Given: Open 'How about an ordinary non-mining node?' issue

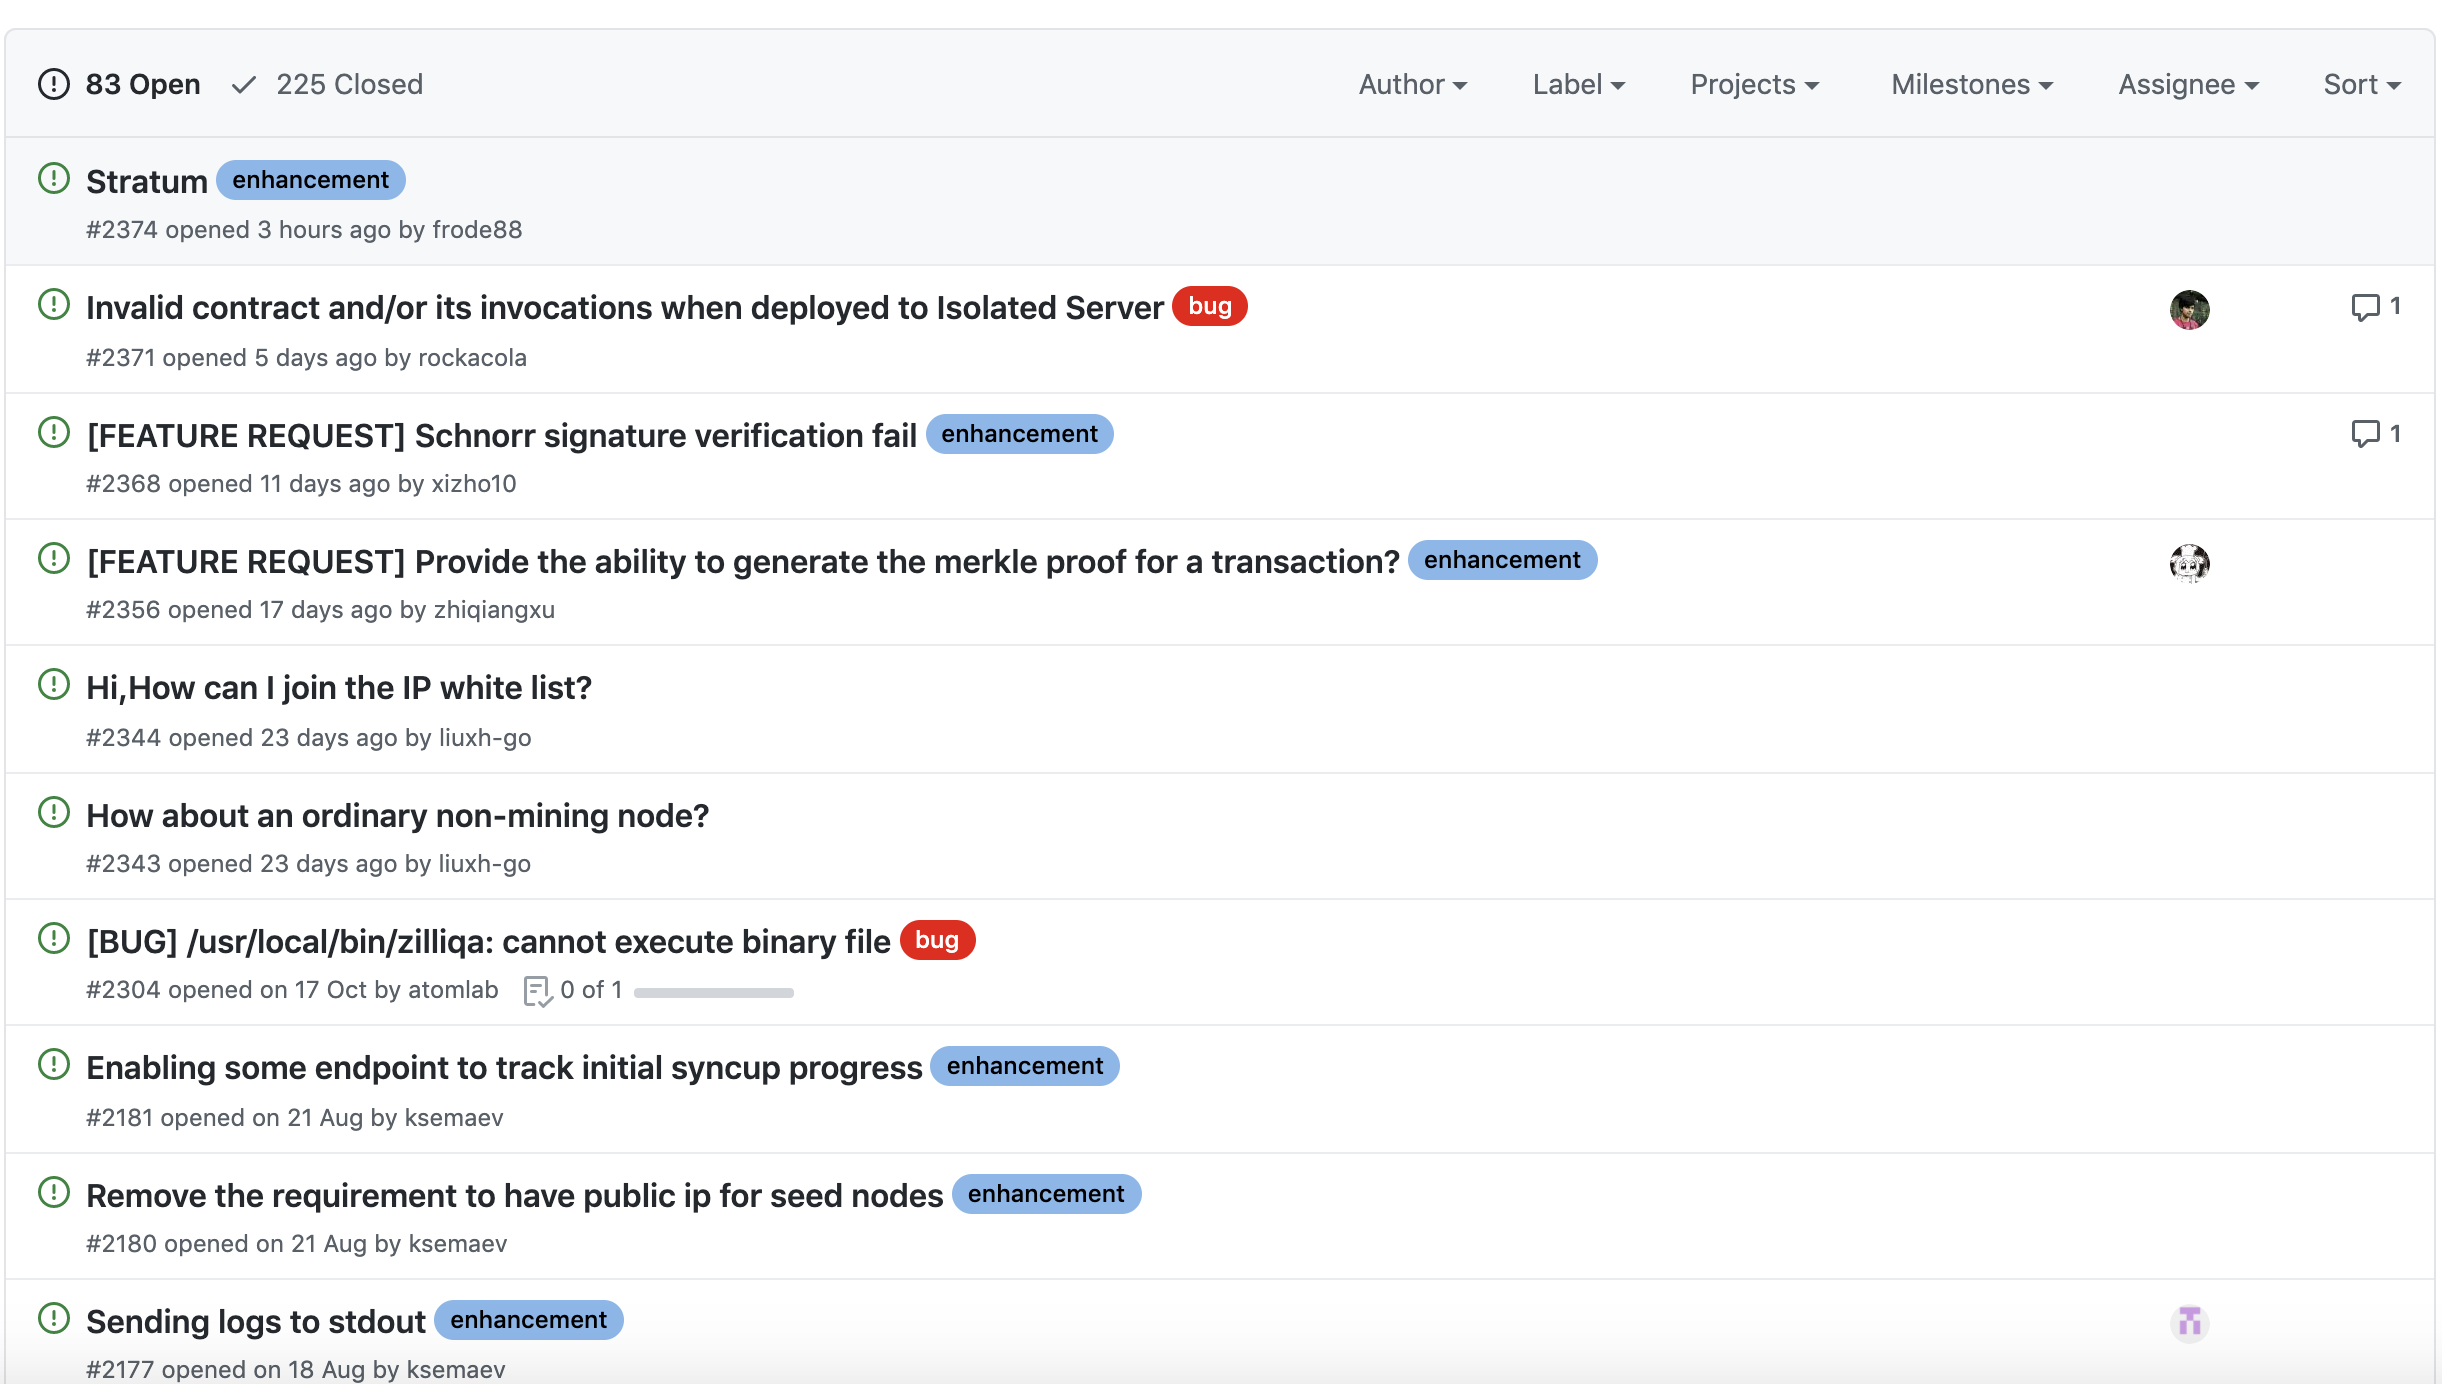Looking at the screenshot, I should 397,816.
